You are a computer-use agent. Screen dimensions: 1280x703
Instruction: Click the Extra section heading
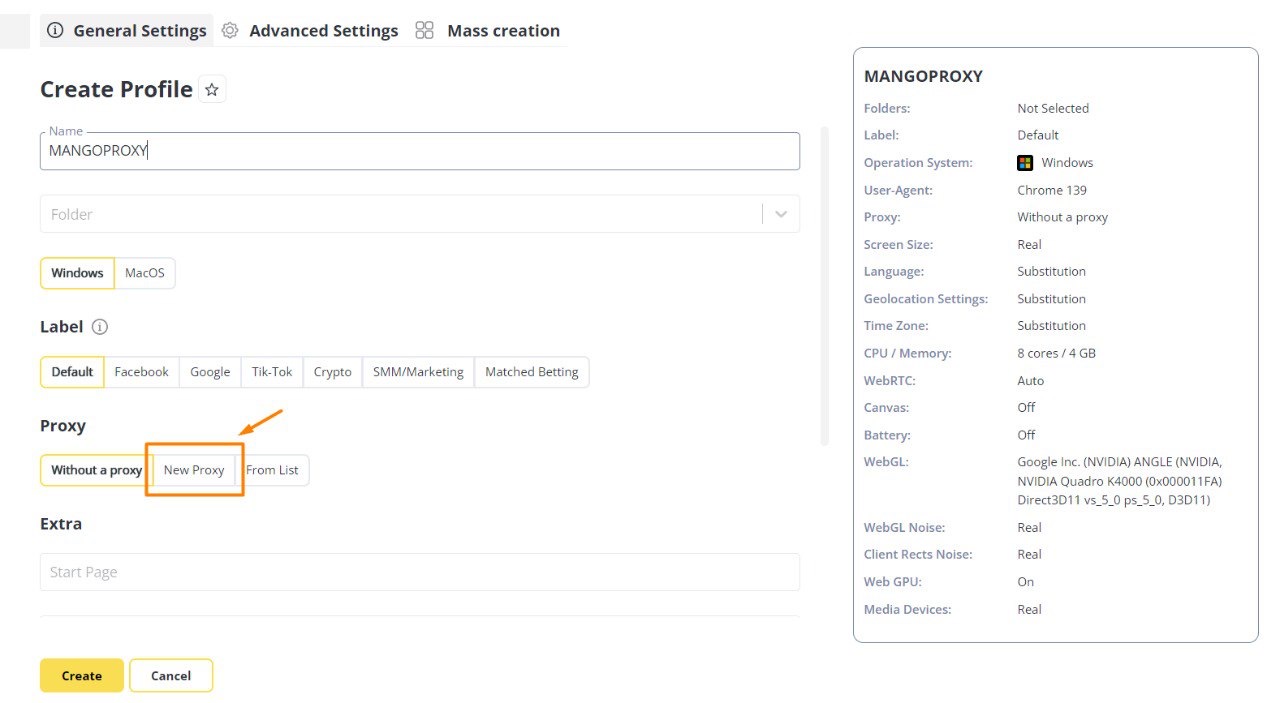61,524
